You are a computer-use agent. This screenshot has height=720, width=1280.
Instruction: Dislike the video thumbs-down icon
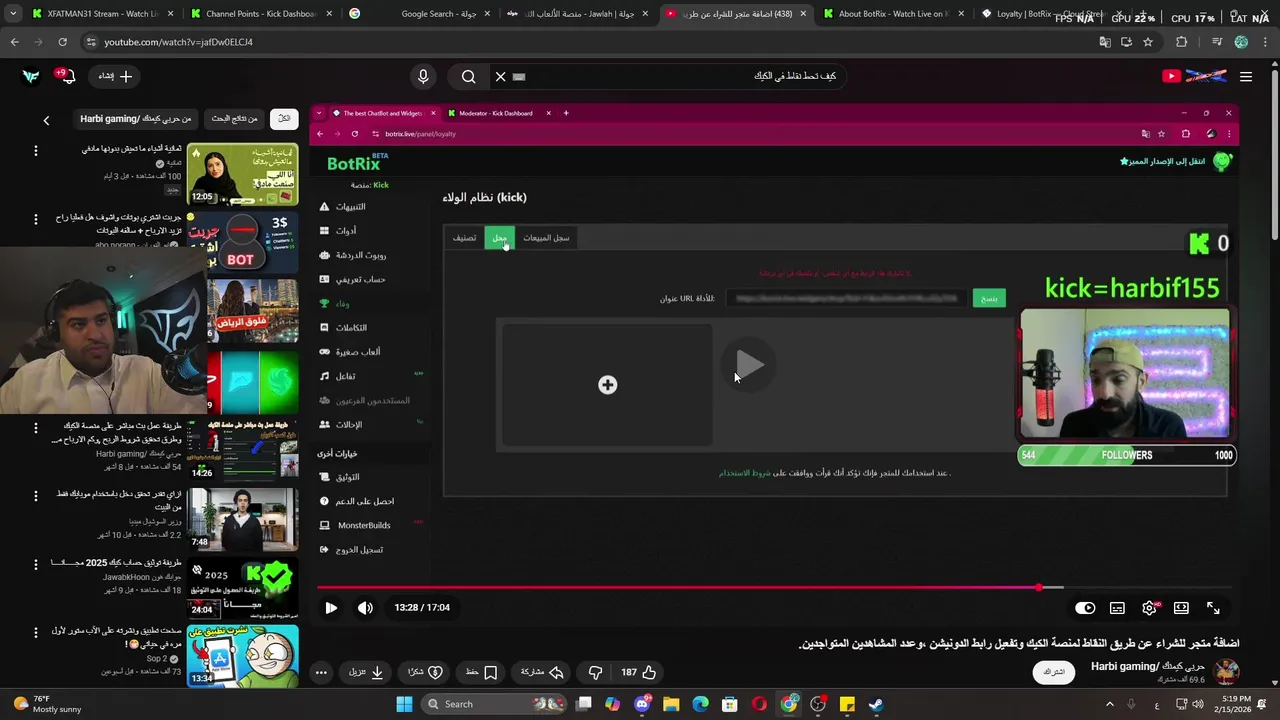click(x=595, y=672)
